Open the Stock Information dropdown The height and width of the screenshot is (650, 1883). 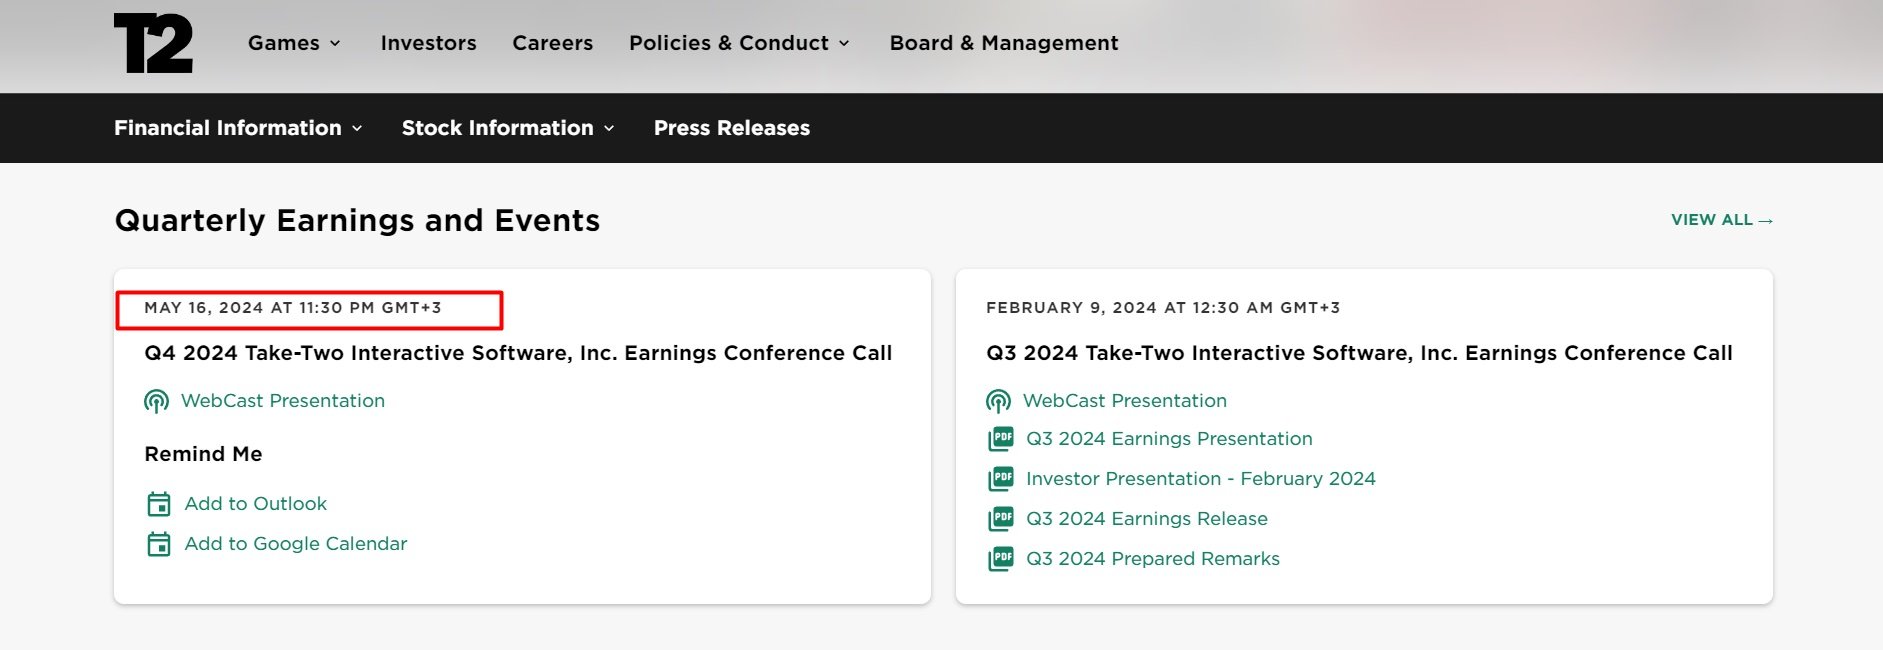tap(508, 128)
